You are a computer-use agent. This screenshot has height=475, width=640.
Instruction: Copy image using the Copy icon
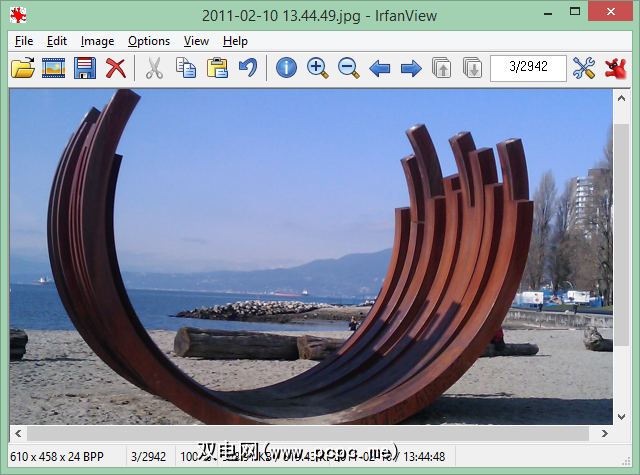coord(186,69)
